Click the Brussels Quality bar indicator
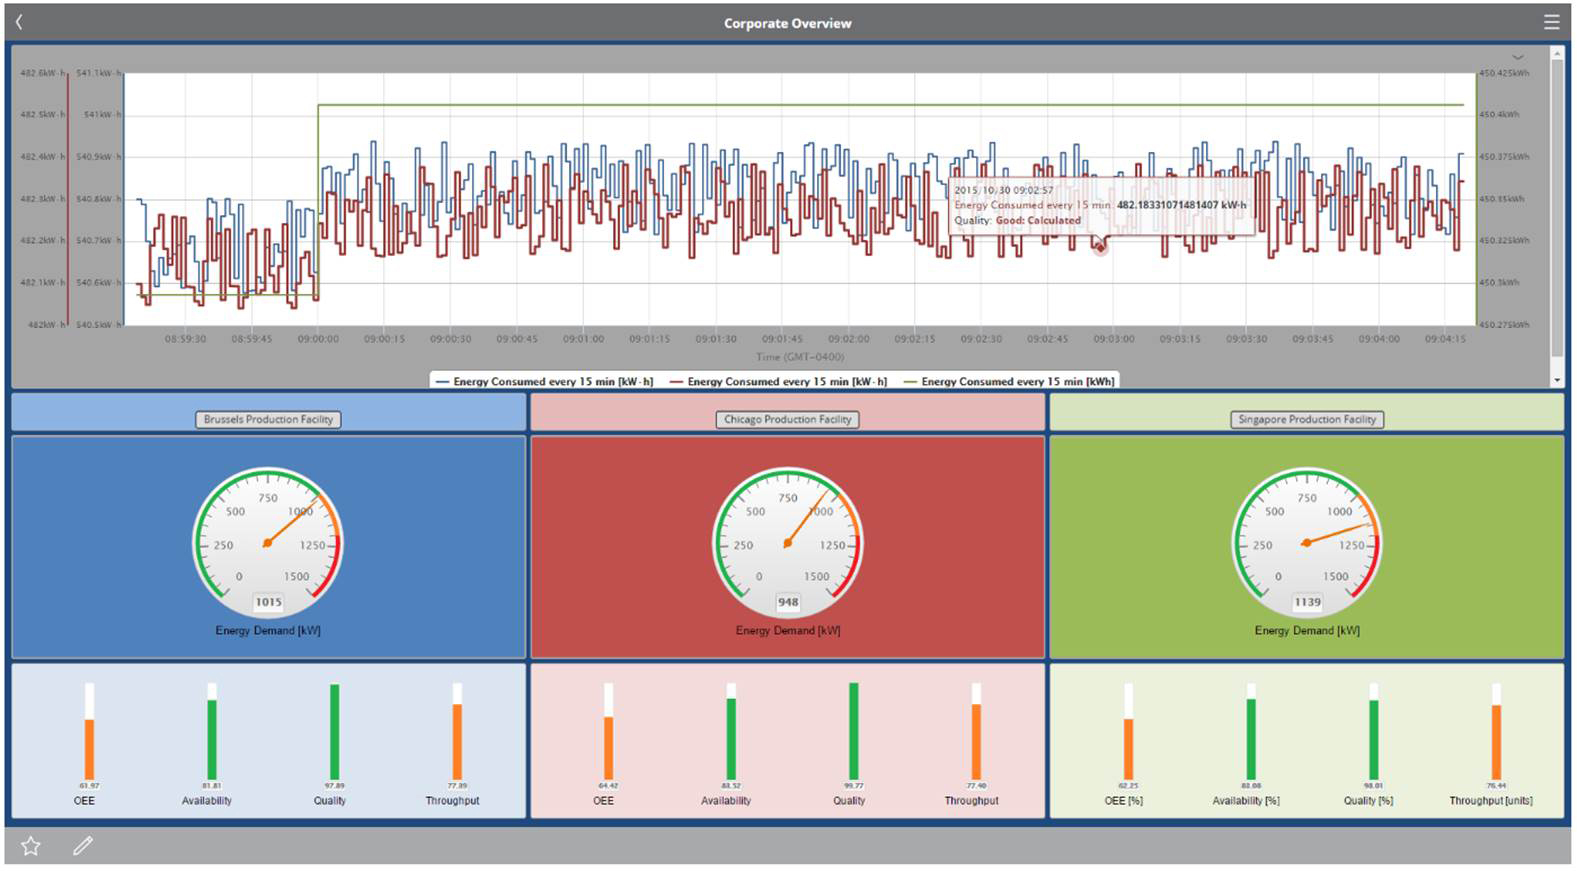Image resolution: width=1577 pixels, height=871 pixels. pos(334,732)
